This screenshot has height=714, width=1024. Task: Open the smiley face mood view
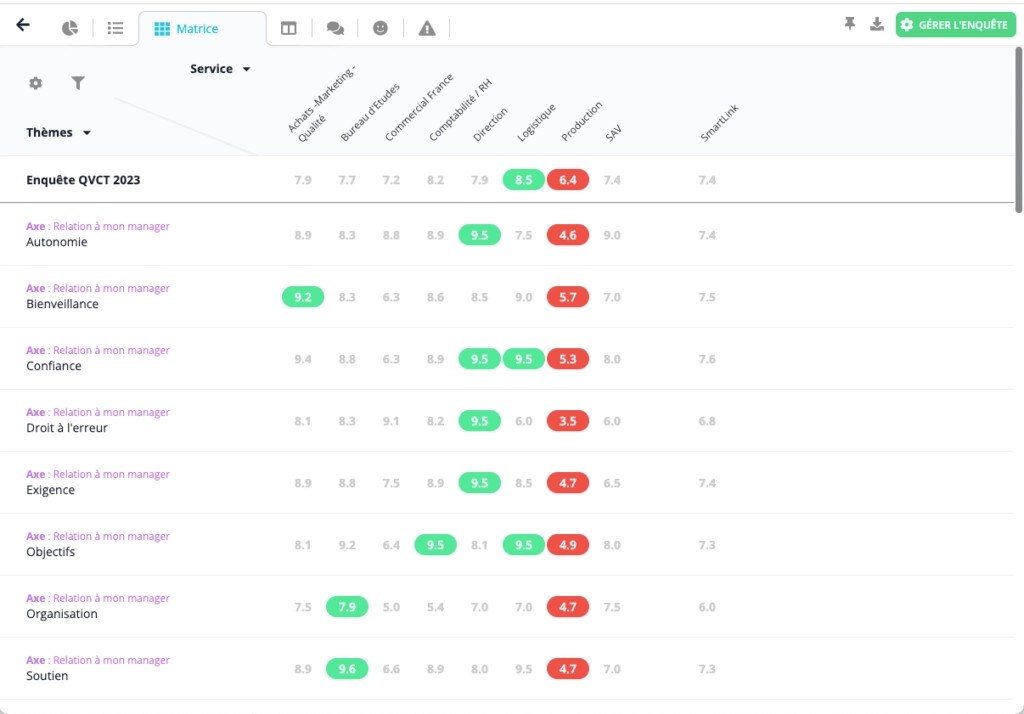[380, 29]
